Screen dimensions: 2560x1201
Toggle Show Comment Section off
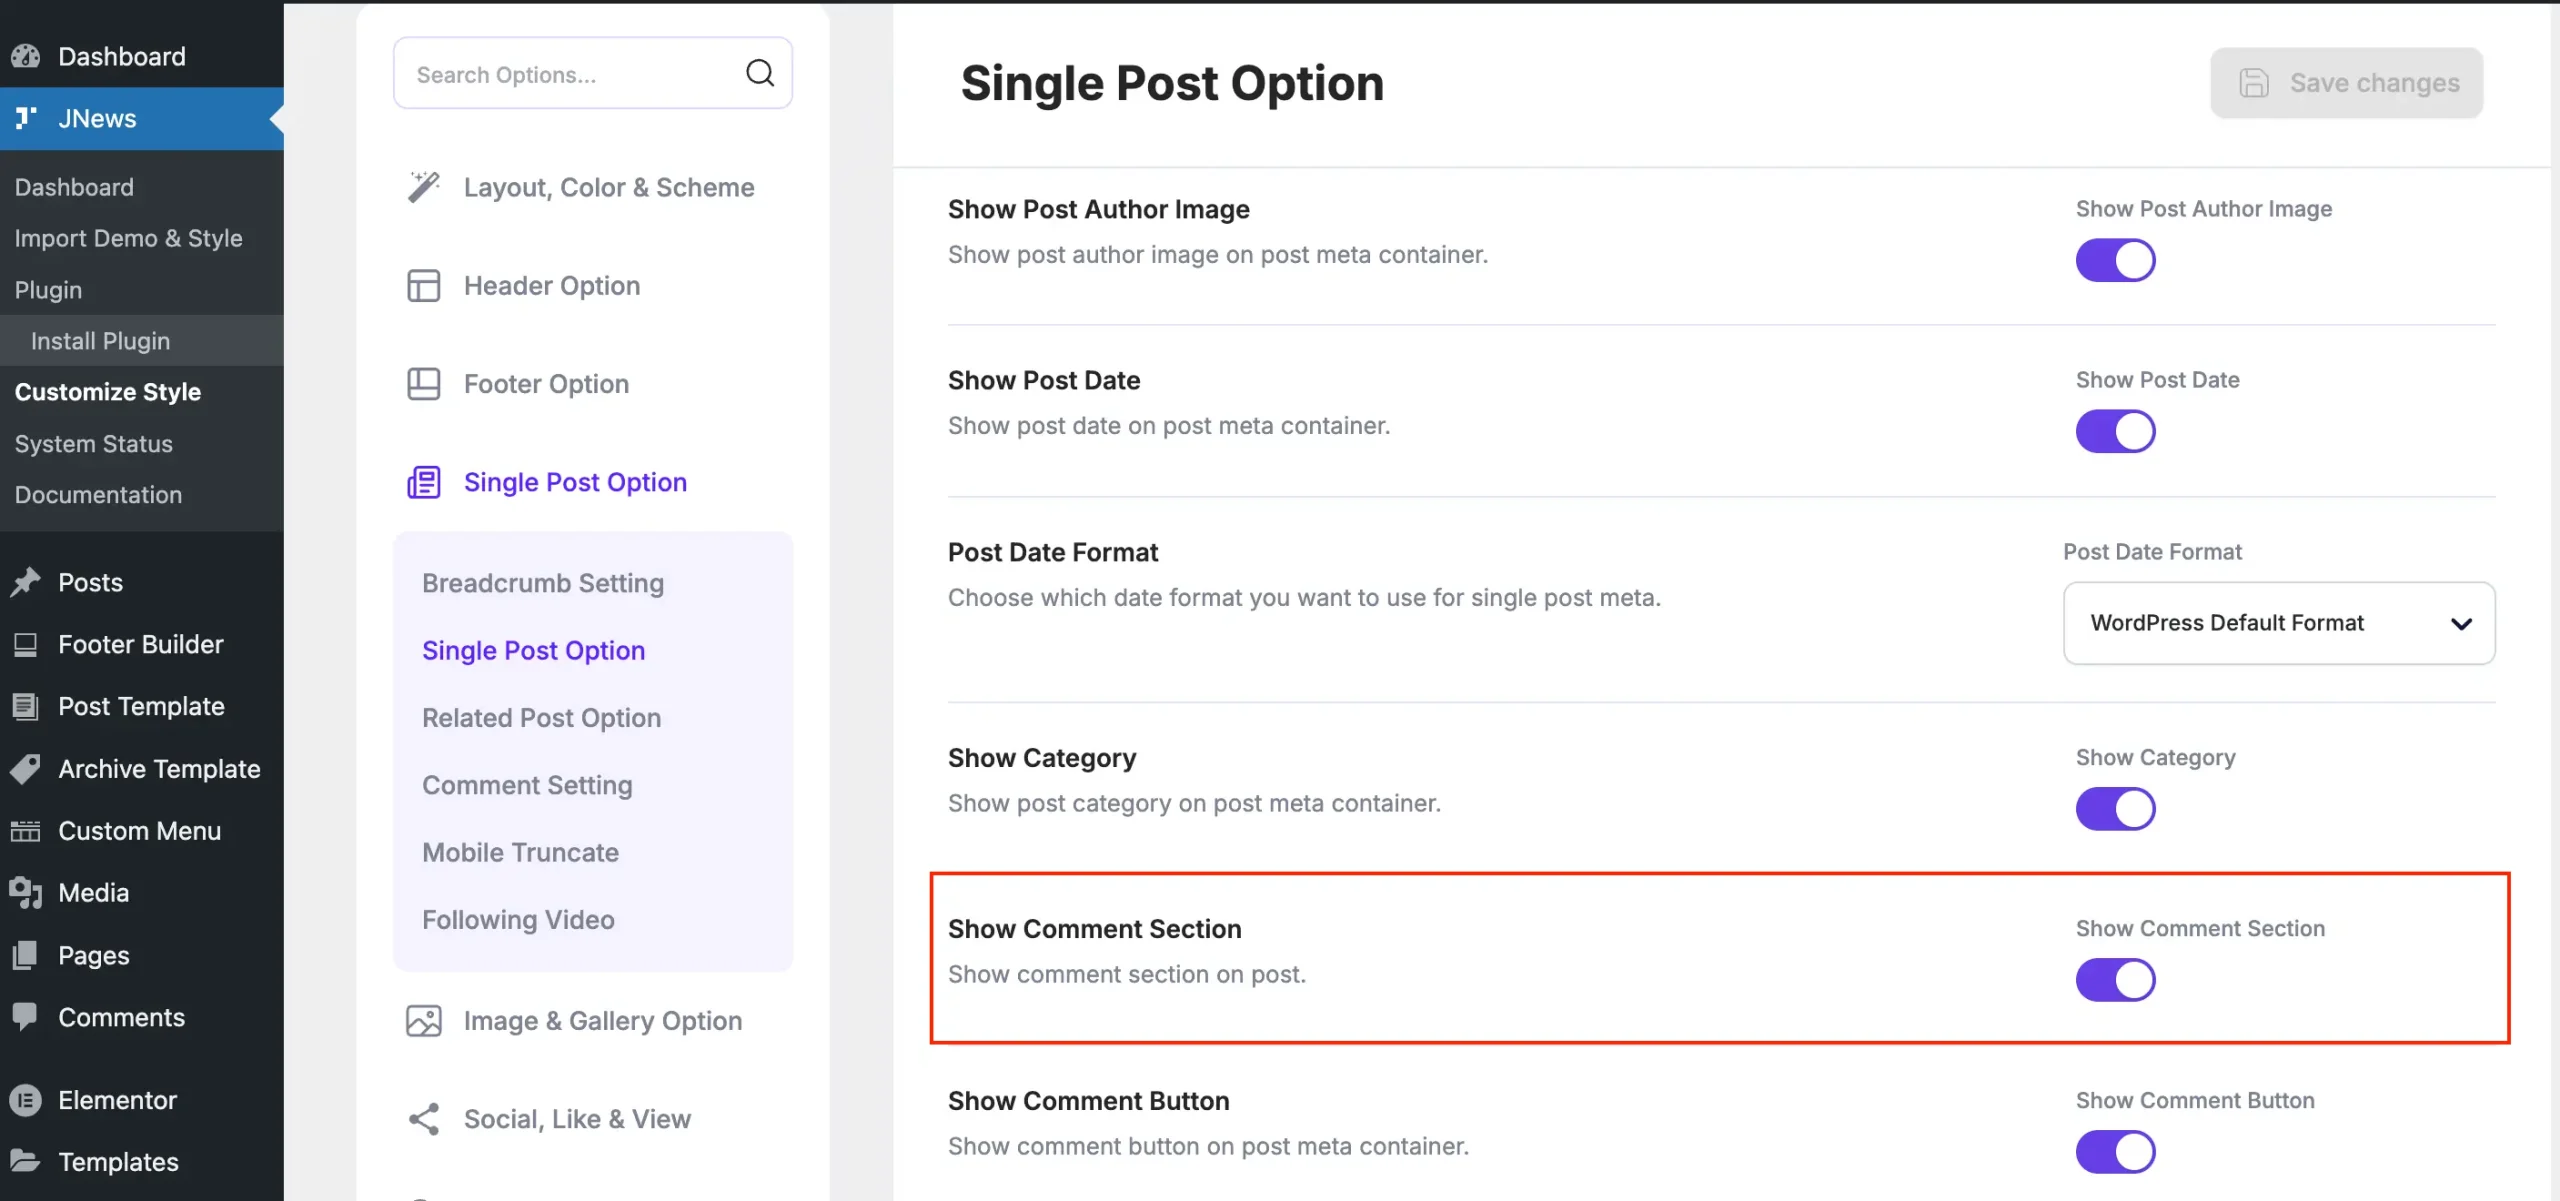click(2115, 980)
